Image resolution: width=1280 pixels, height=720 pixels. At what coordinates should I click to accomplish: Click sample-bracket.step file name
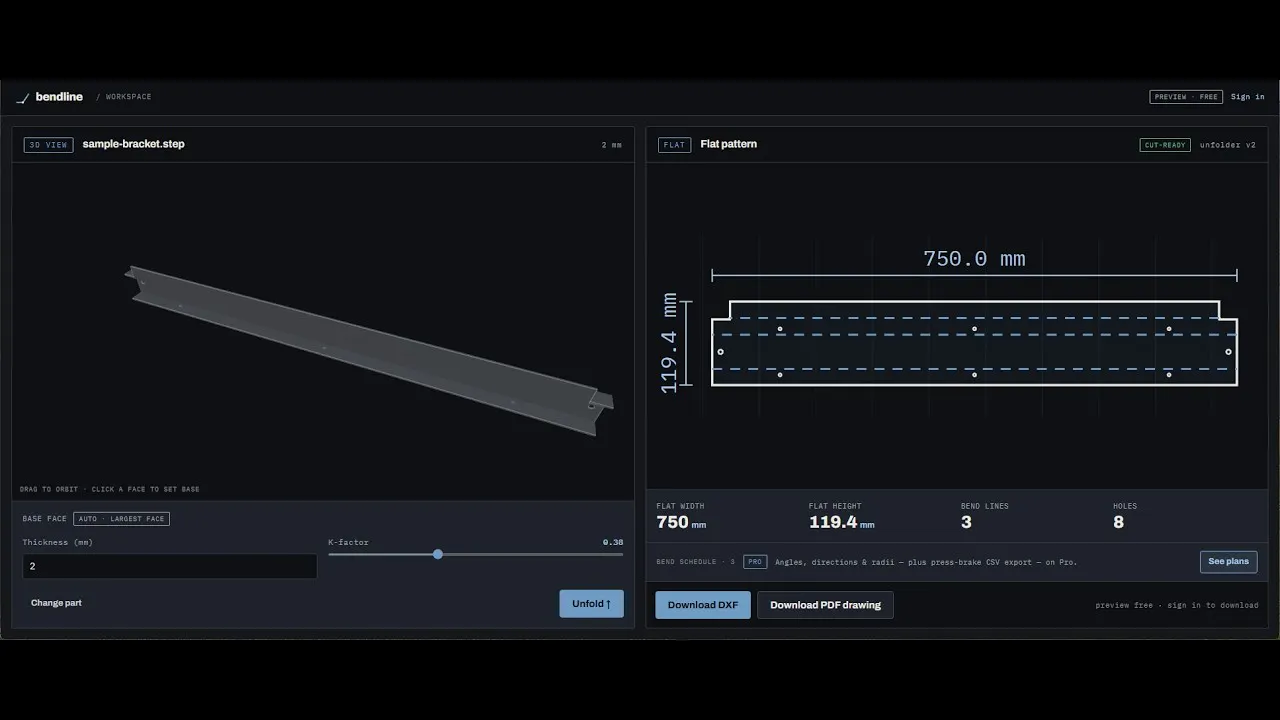tap(133, 144)
